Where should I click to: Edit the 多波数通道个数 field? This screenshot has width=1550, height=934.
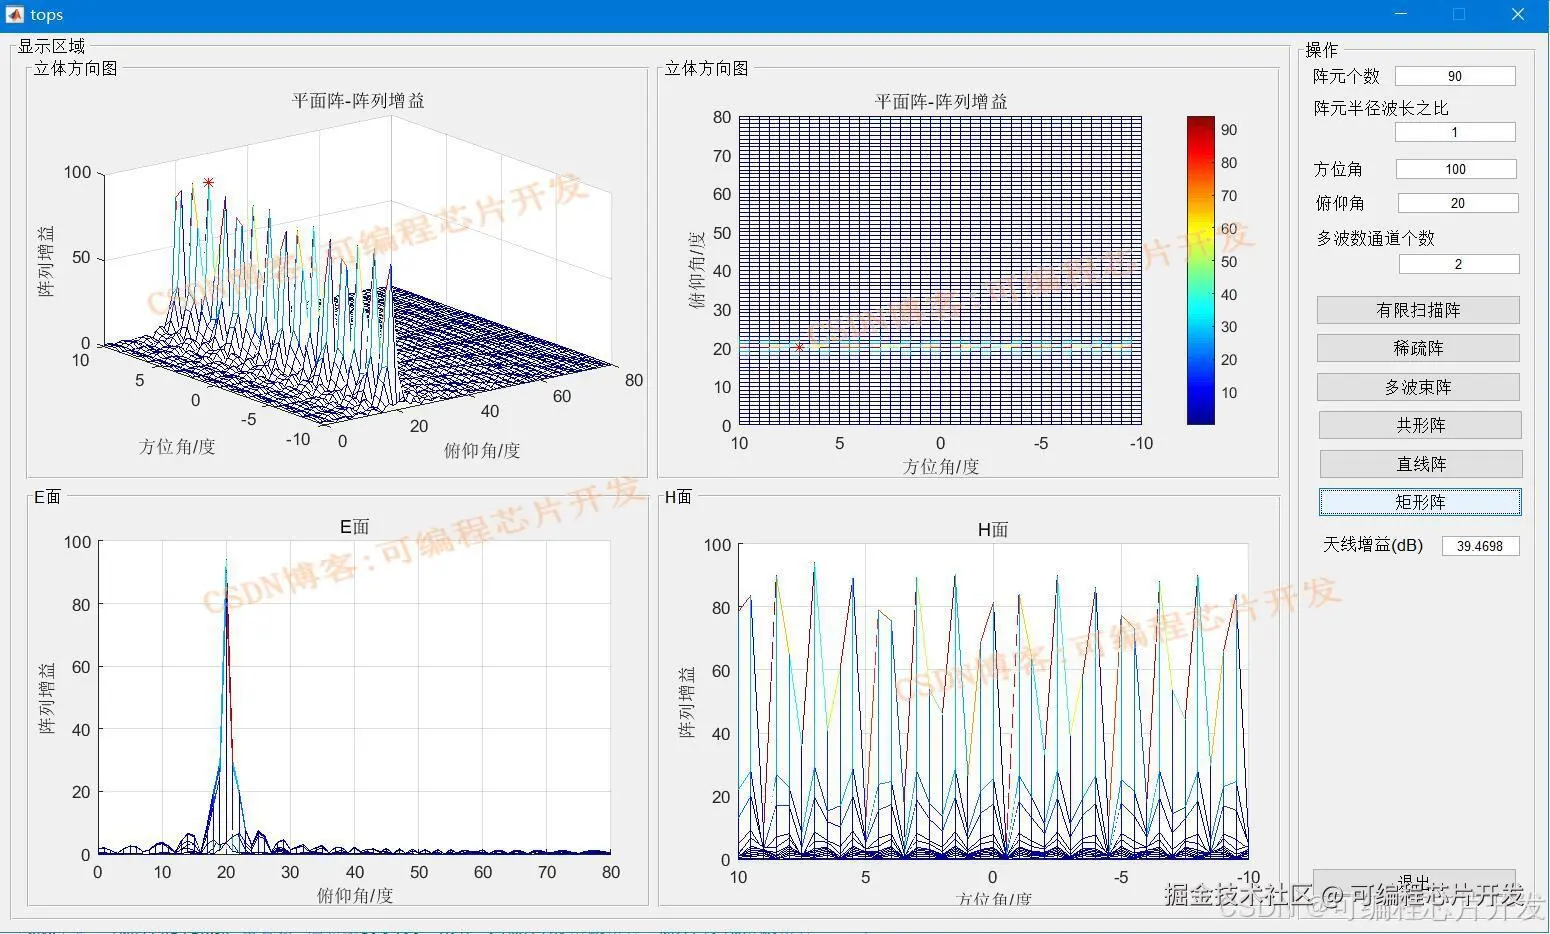(1459, 264)
